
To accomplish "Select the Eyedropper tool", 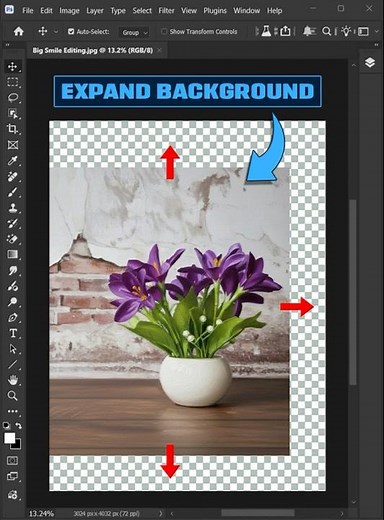I will click(12, 161).
